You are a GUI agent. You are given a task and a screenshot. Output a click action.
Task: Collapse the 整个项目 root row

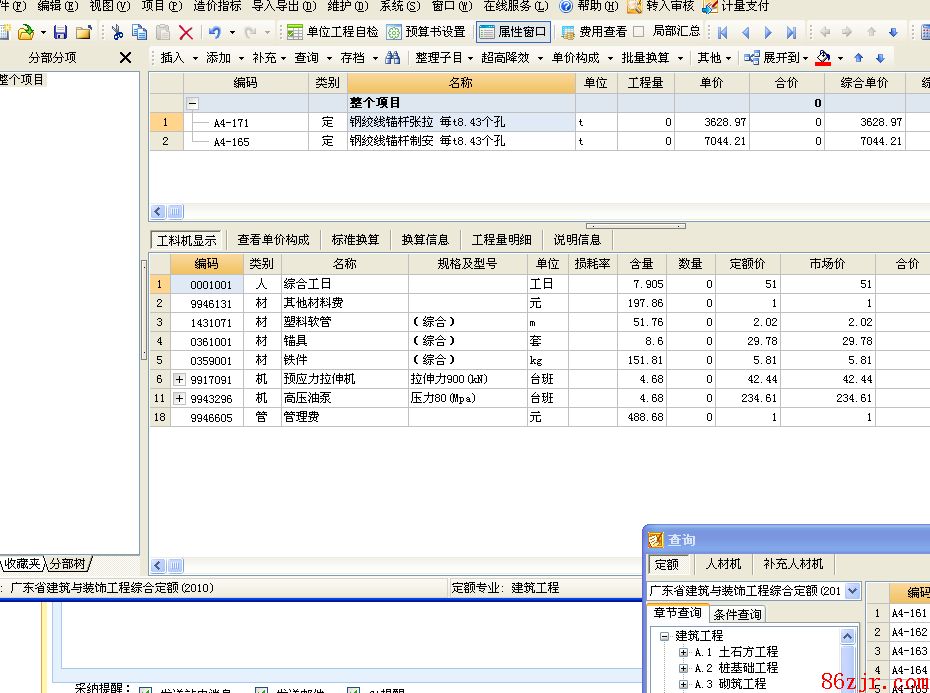pyautogui.click(x=193, y=103)
